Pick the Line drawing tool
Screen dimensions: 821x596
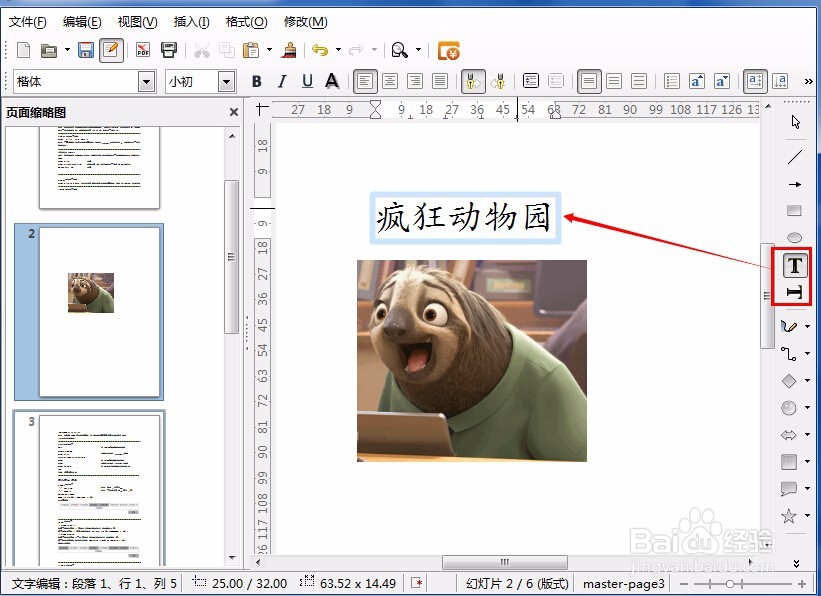[795, 157]
